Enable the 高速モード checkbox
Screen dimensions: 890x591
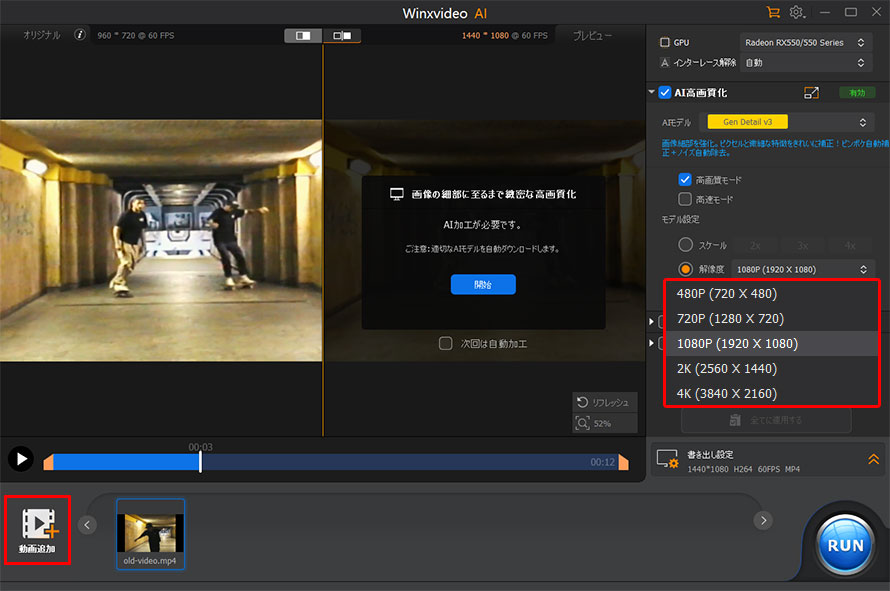click(685, 199)
